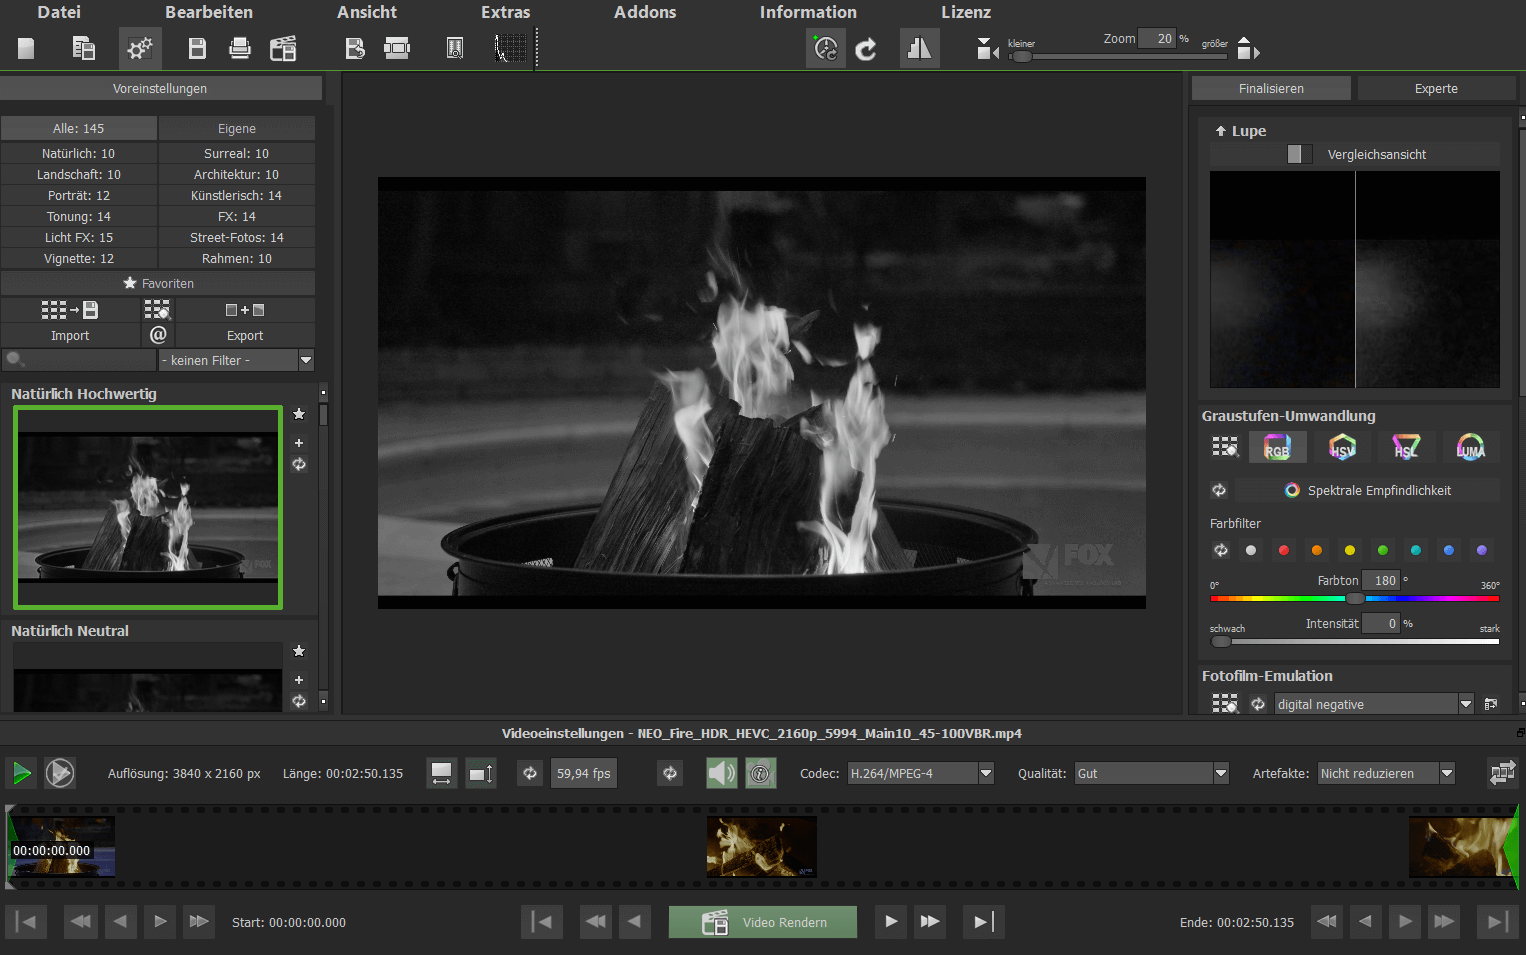
Task: Open the keinen Filter dropdown
Action: coord(236,360)
